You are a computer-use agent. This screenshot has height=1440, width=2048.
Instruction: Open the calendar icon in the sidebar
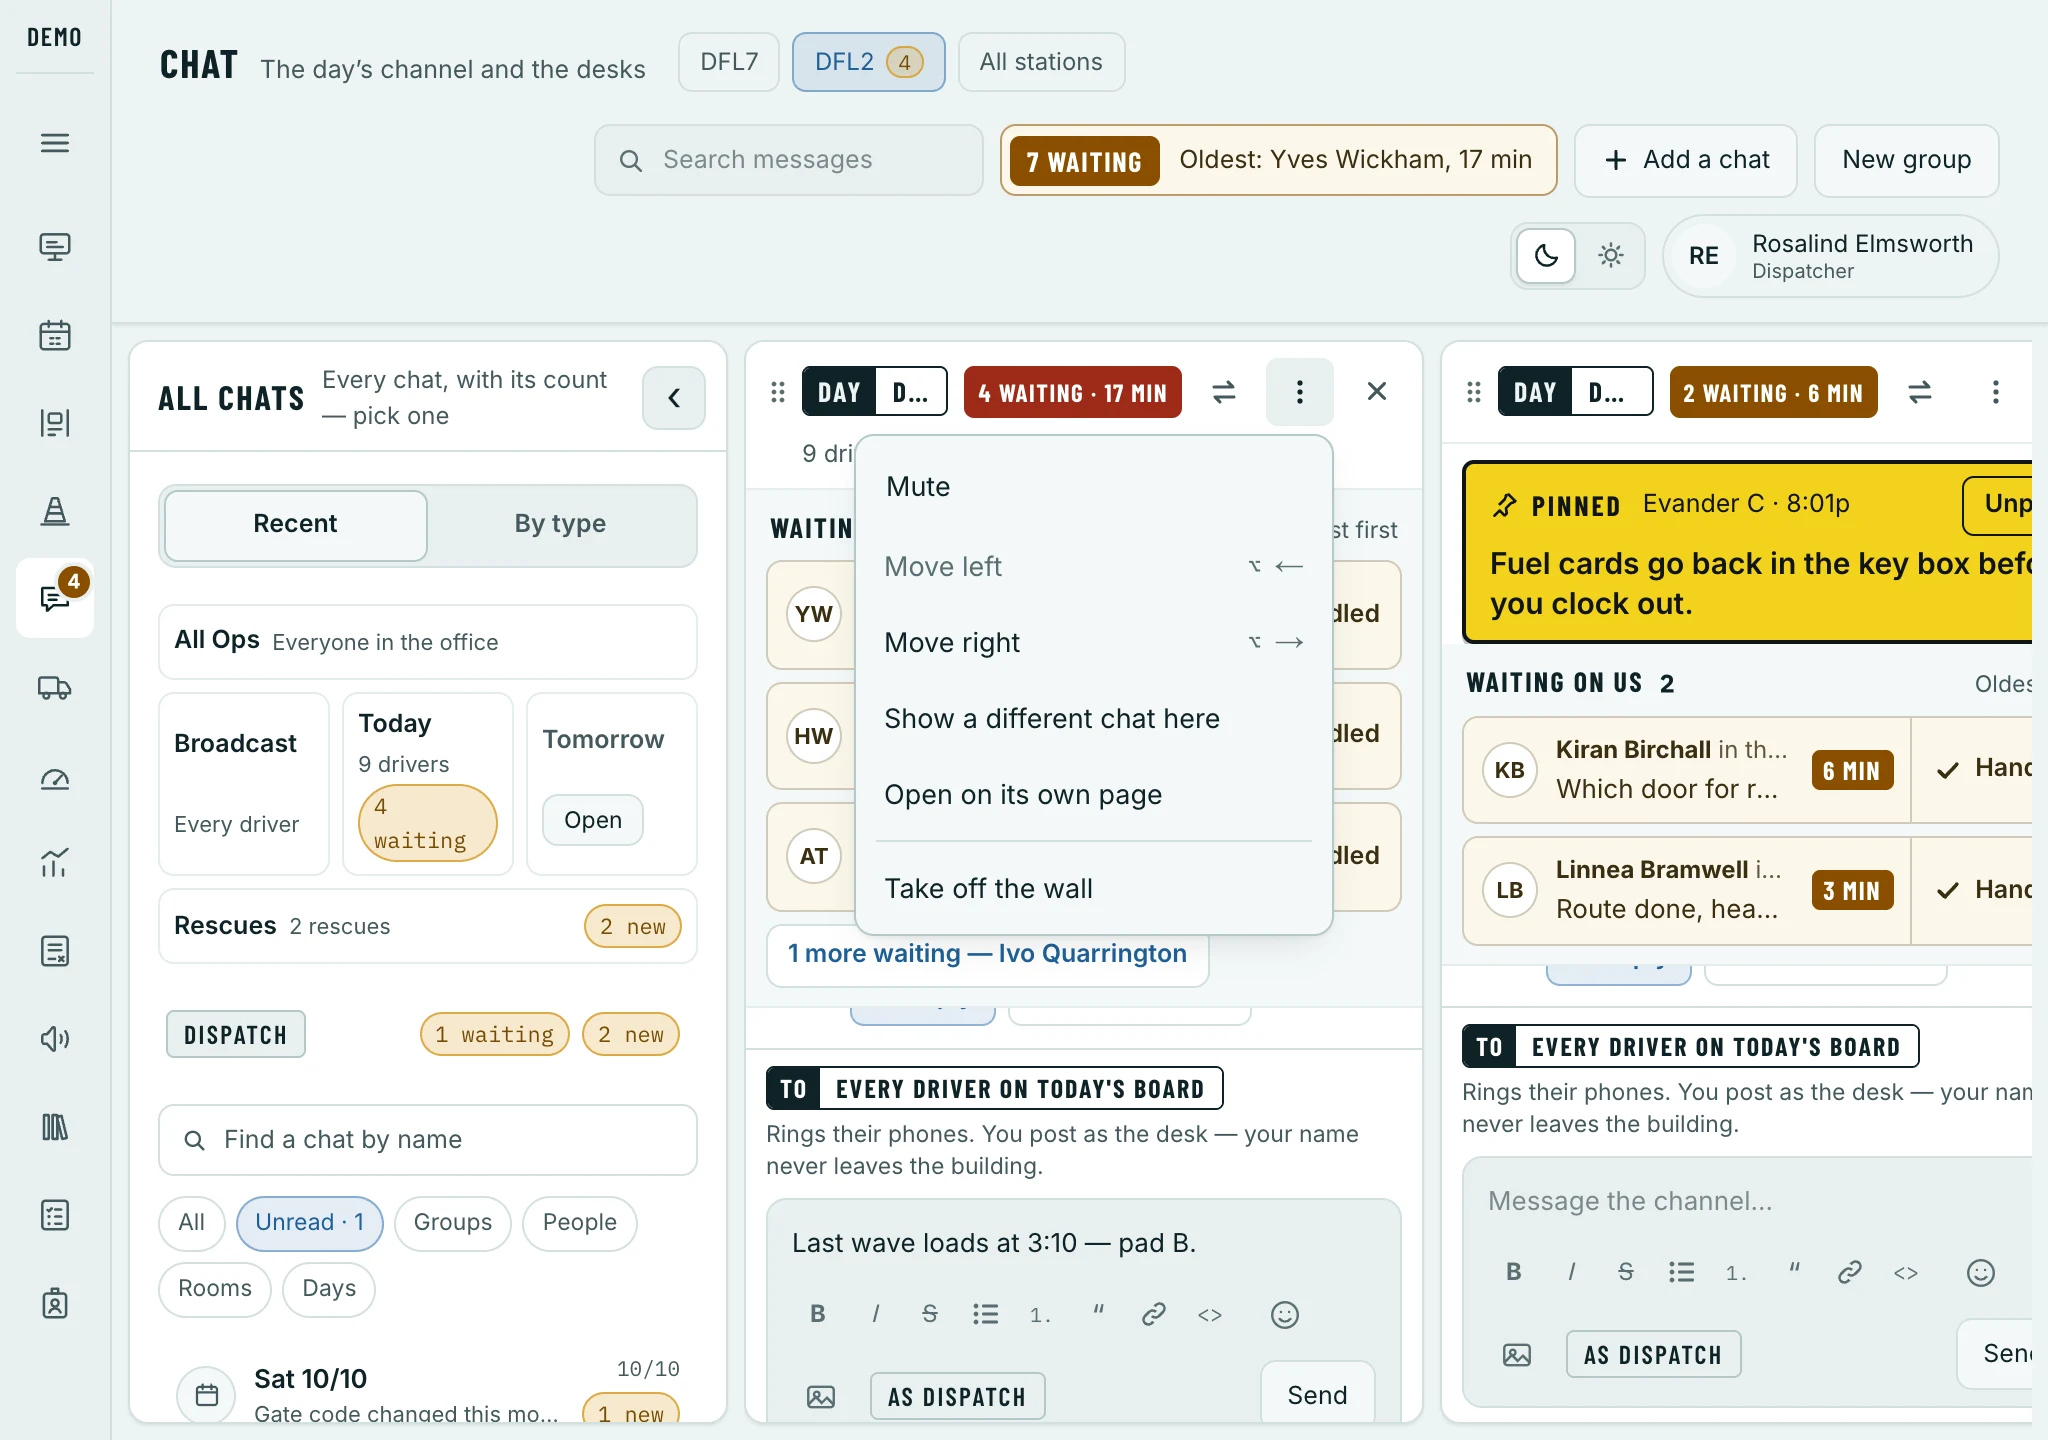tap(55, 335)
